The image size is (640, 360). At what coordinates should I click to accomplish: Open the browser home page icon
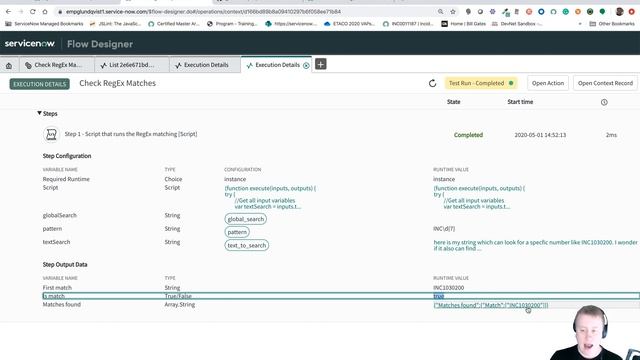(x=45, y=12)
